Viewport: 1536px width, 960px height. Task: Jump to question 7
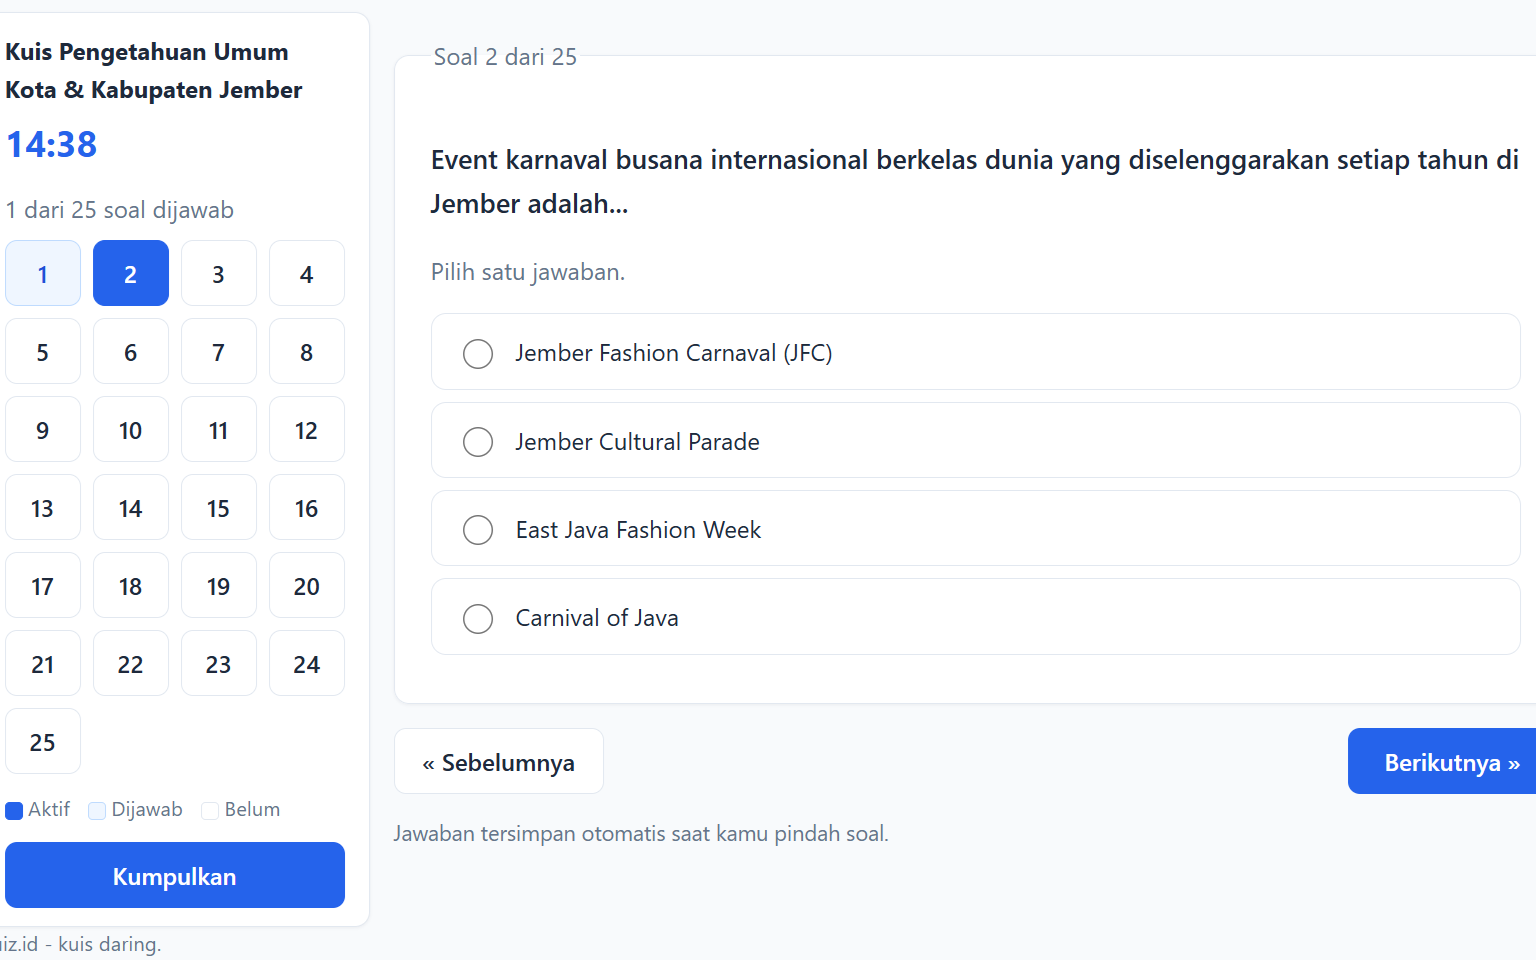pyautogui.click(x=219, y=351)
